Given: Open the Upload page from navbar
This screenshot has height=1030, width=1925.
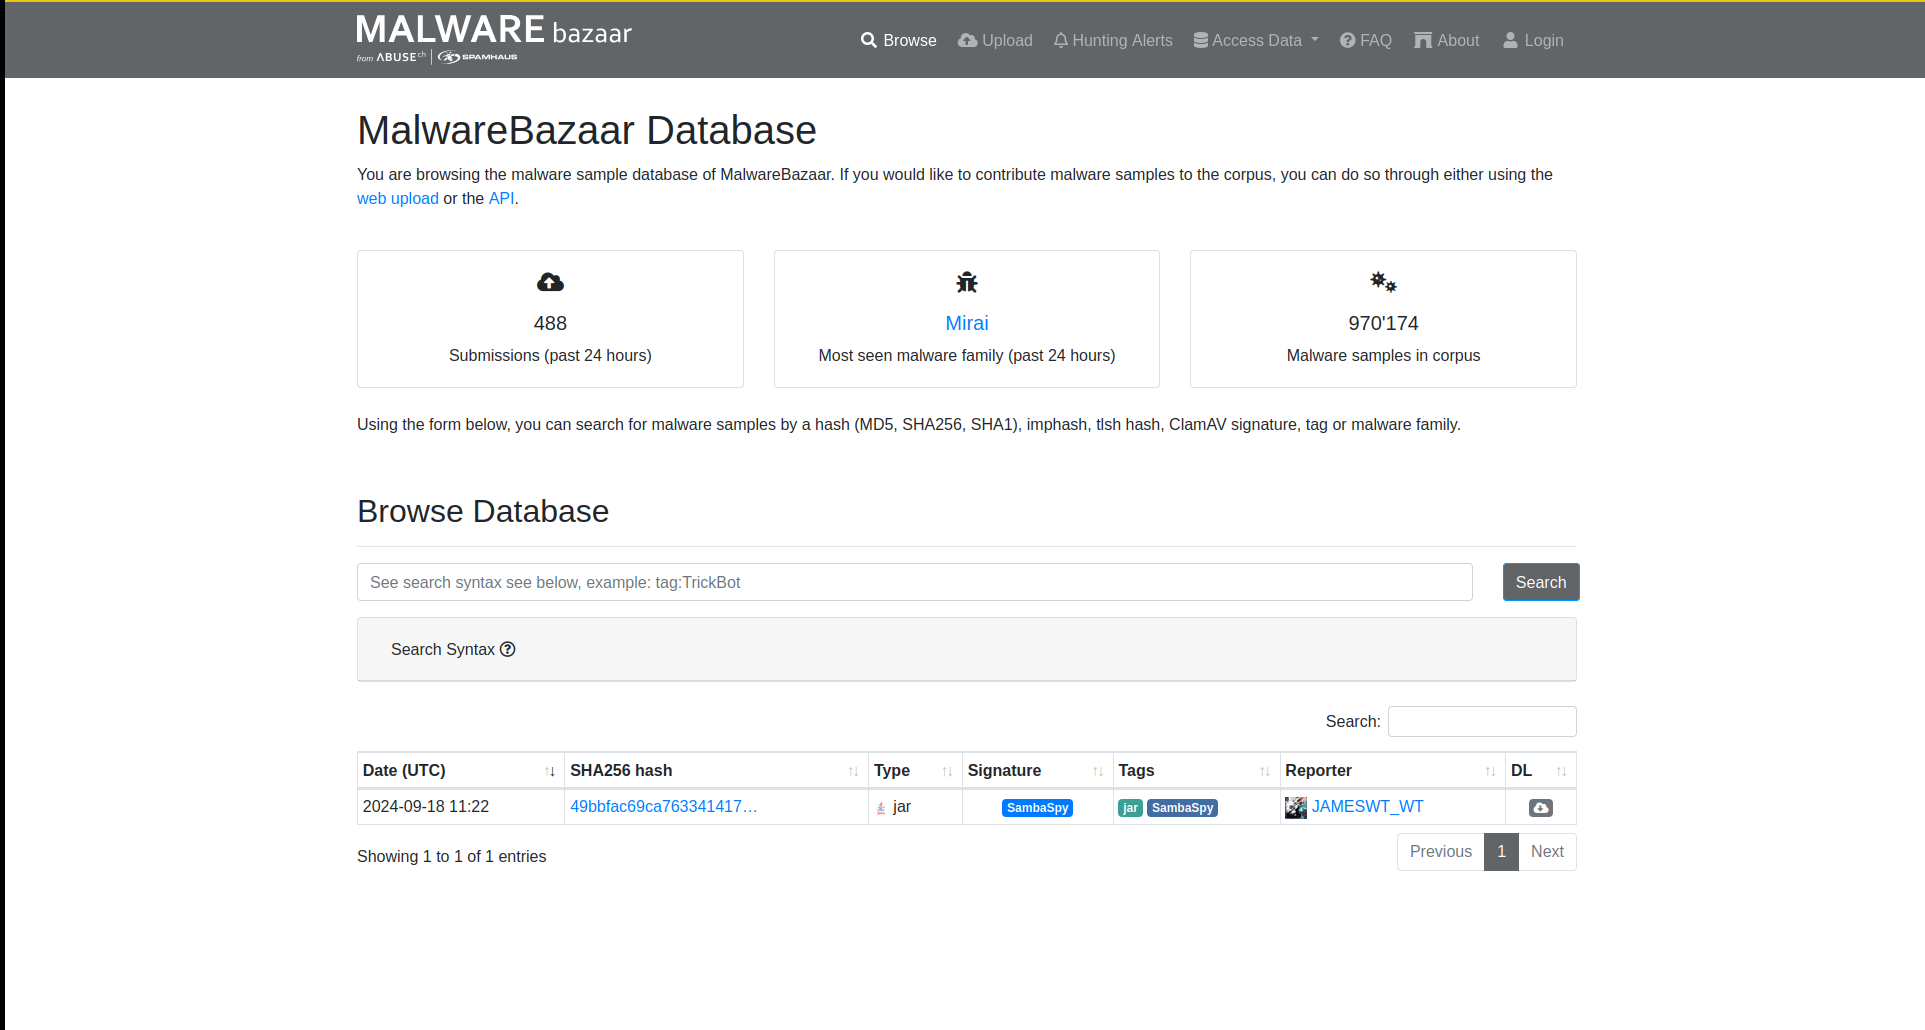Looking at the screenshot, I should tap(995, 41).
